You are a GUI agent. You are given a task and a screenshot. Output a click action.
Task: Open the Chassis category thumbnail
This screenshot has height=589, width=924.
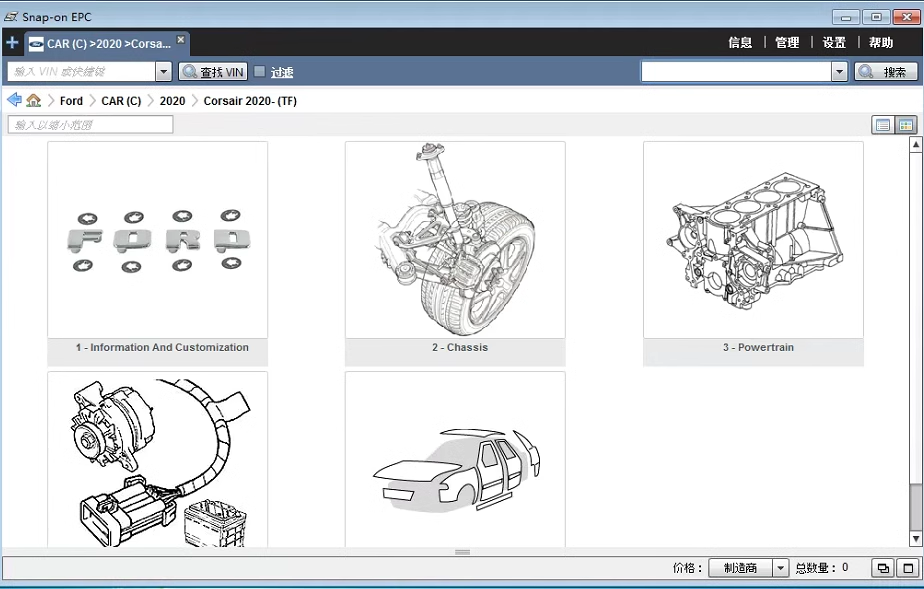coord(455,240)
